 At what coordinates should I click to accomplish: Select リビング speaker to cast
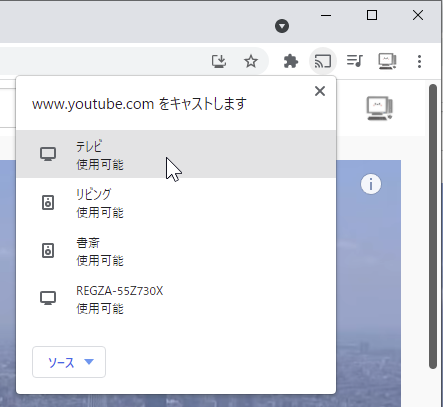[x=176, y=202]
